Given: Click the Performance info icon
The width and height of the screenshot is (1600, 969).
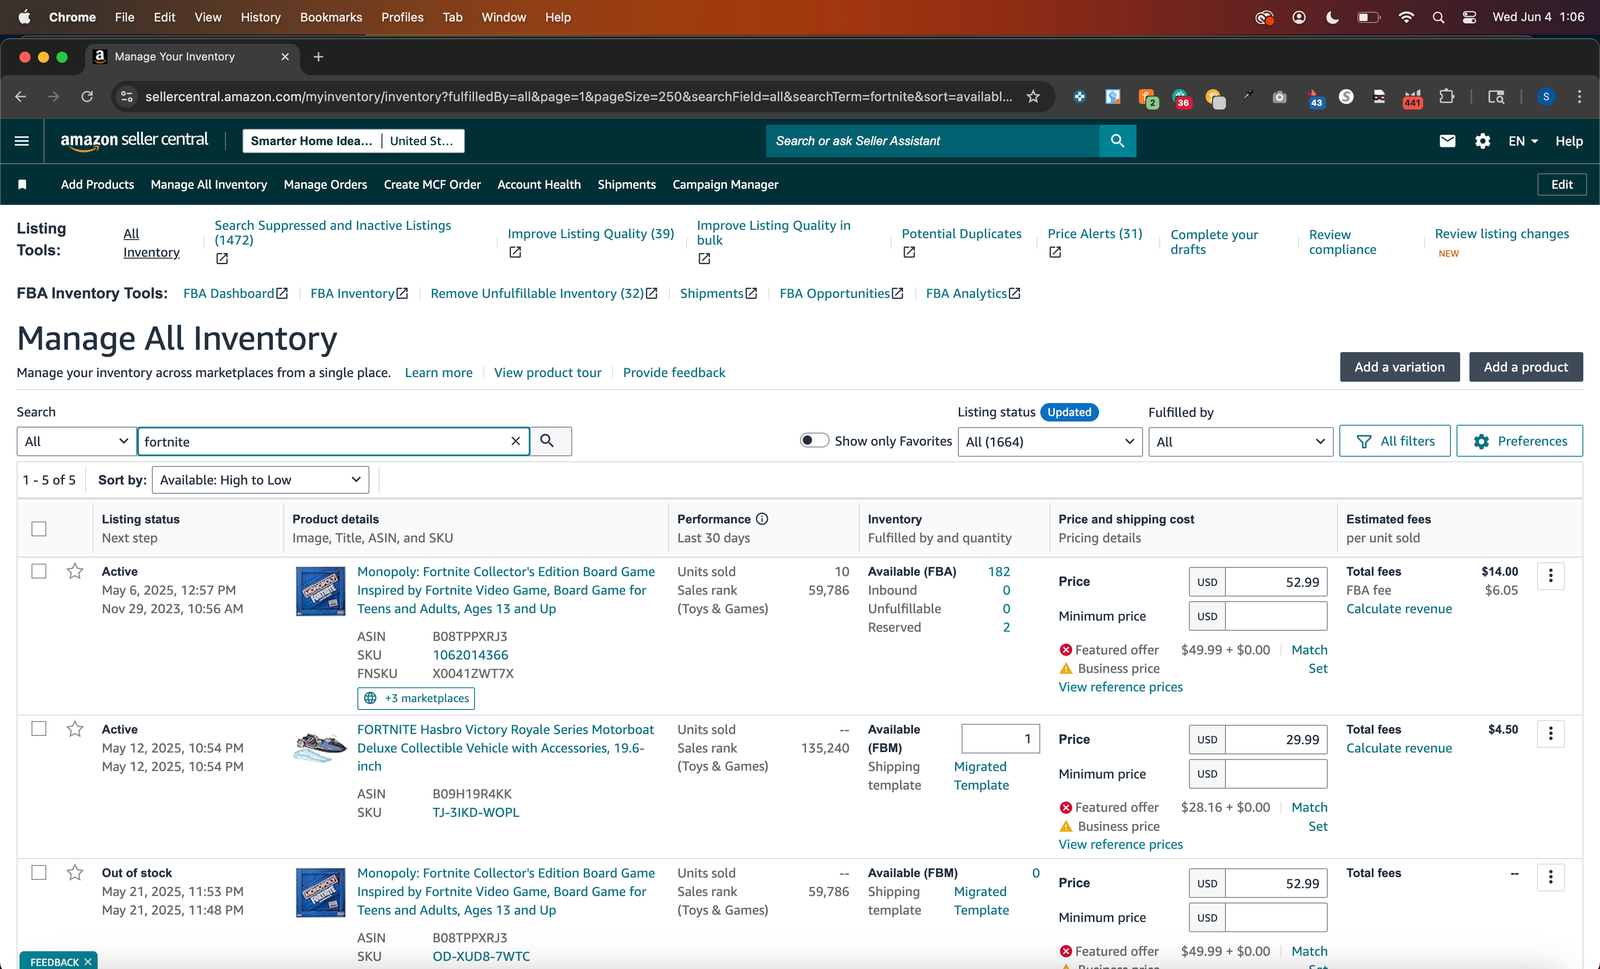Looking at the screenshot, I should (762, 519).
